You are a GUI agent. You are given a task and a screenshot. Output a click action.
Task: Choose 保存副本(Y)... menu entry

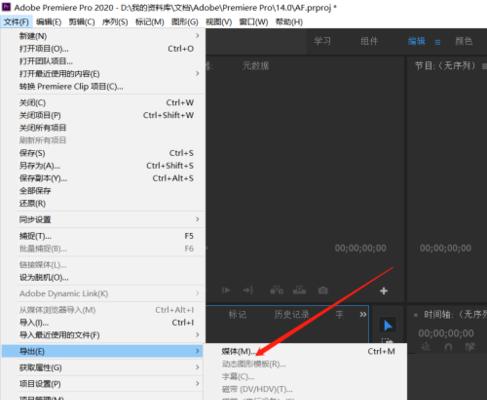click(x=103, y=178)
